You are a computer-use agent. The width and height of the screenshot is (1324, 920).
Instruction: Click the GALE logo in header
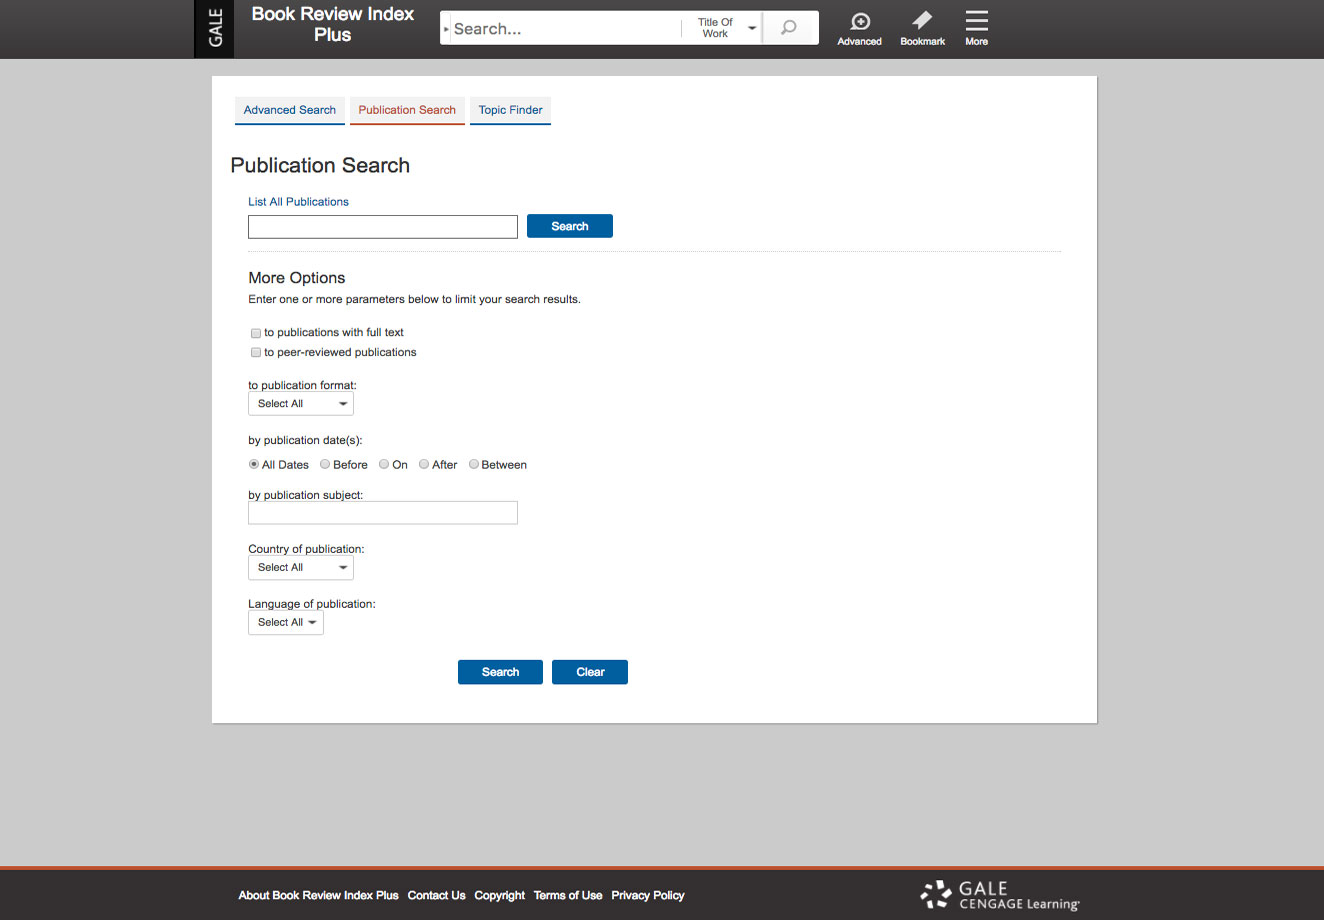214,28
